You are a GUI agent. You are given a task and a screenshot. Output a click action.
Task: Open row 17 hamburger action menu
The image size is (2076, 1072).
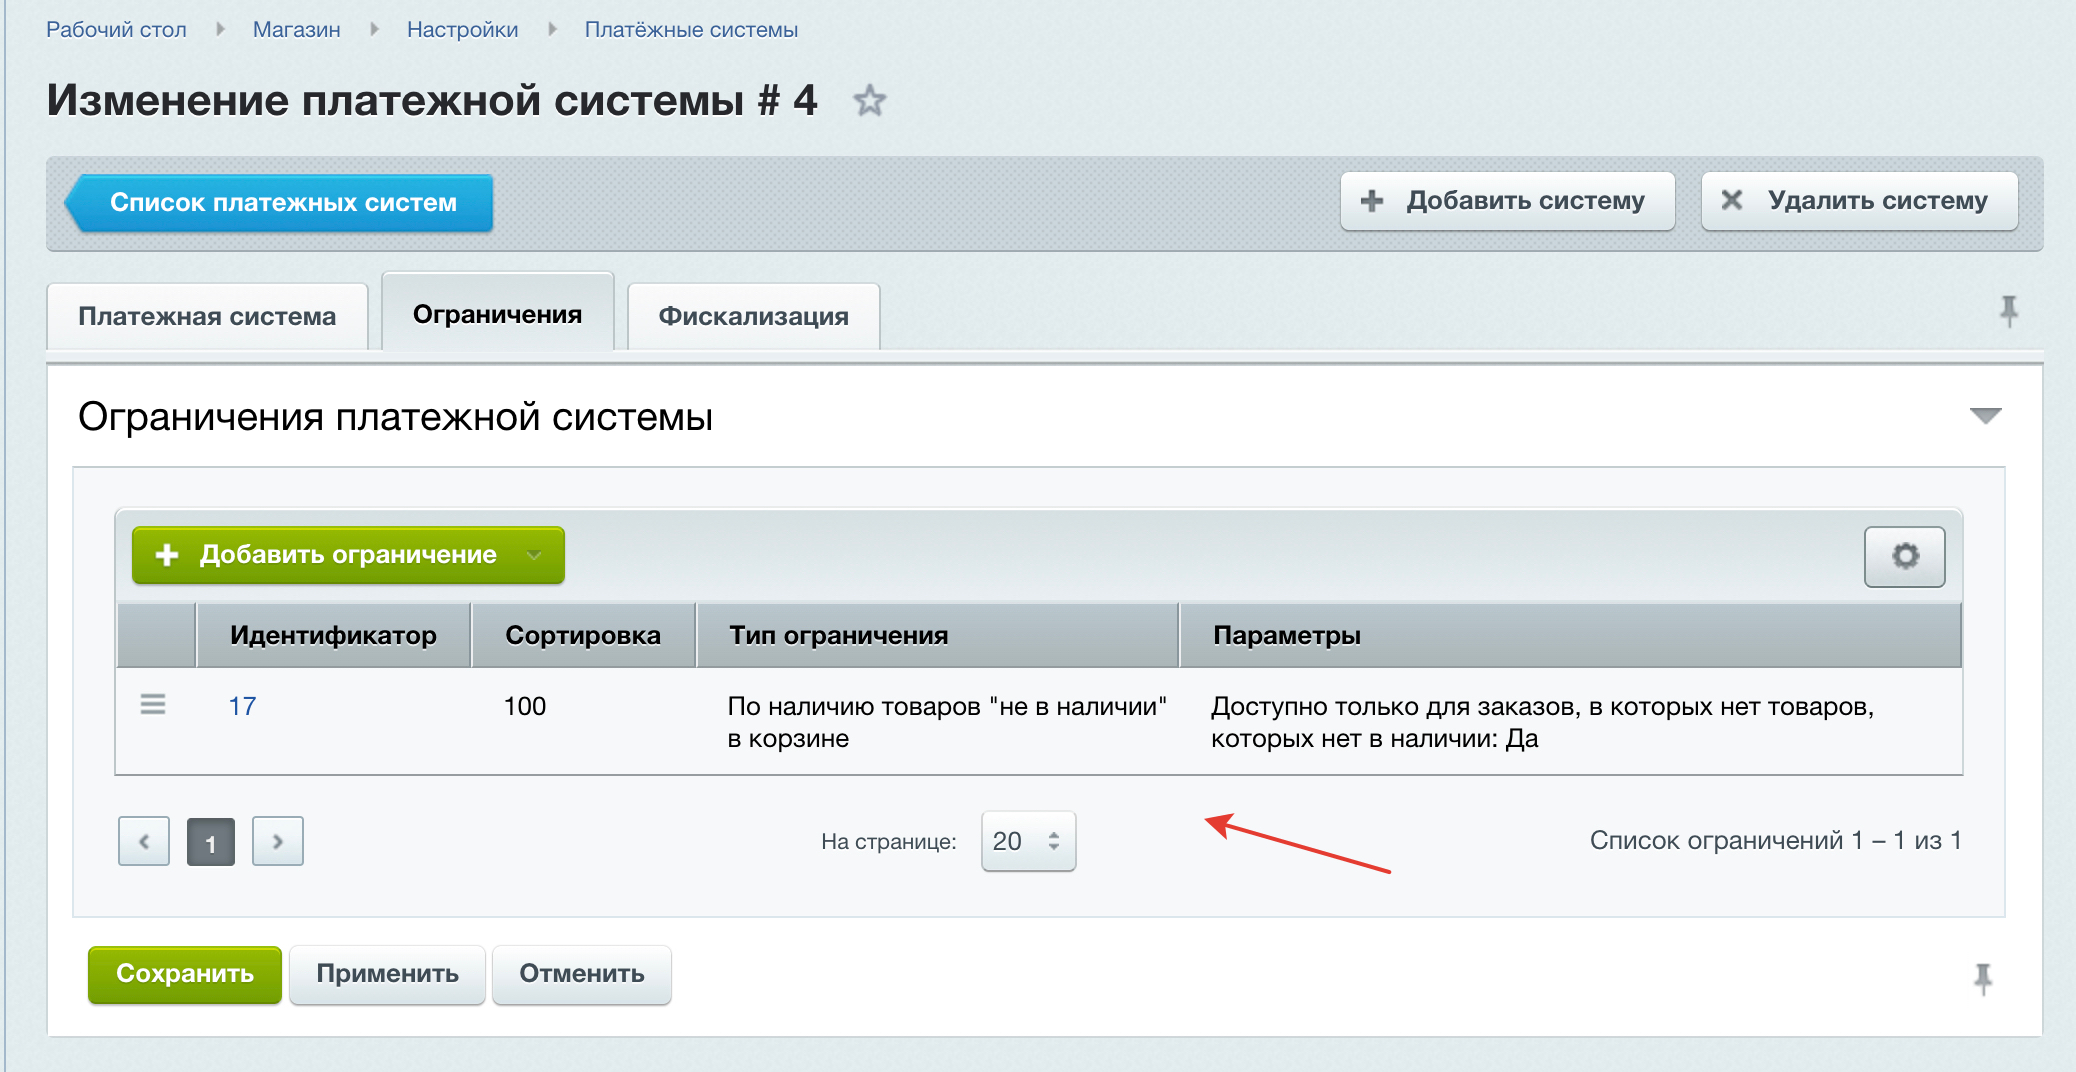pyautogui.click(x=153, y=705)
